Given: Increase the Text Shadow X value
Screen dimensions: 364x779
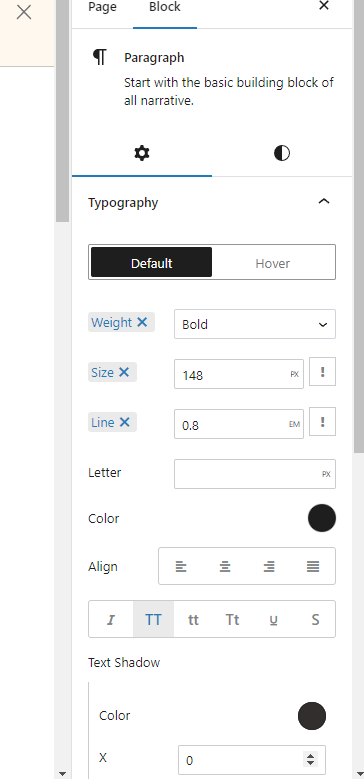Looking at the screenshot, I should pos(310,756).
